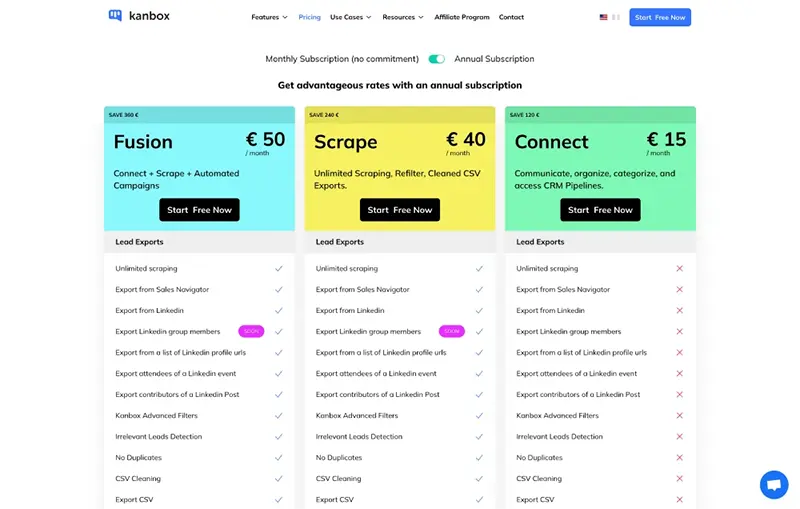Click the header Start Free Now button
800x509 pixels.
[x=660, y=17]
